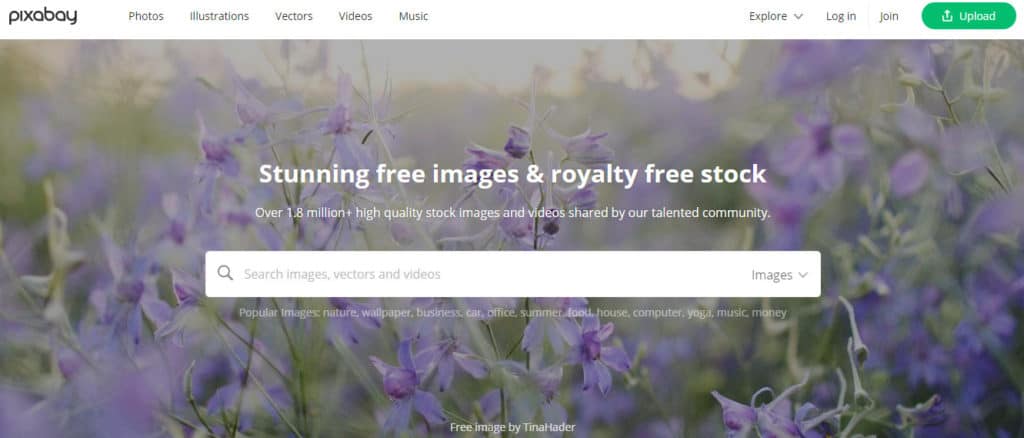
Task: Open the Illustrations menu item
Action: click(219, 16)
